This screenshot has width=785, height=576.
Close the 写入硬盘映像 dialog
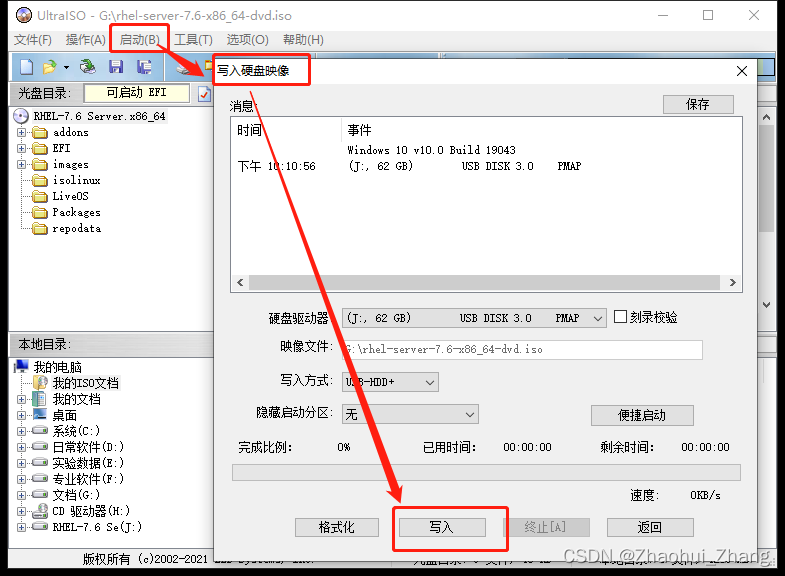click(742, 71)
